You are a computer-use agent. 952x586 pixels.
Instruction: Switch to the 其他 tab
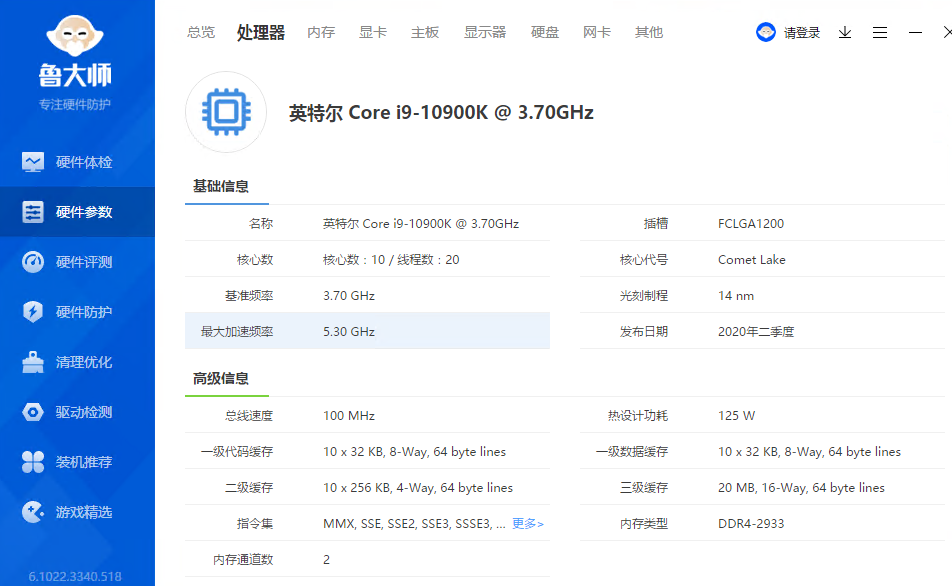(x=649, y=32)
